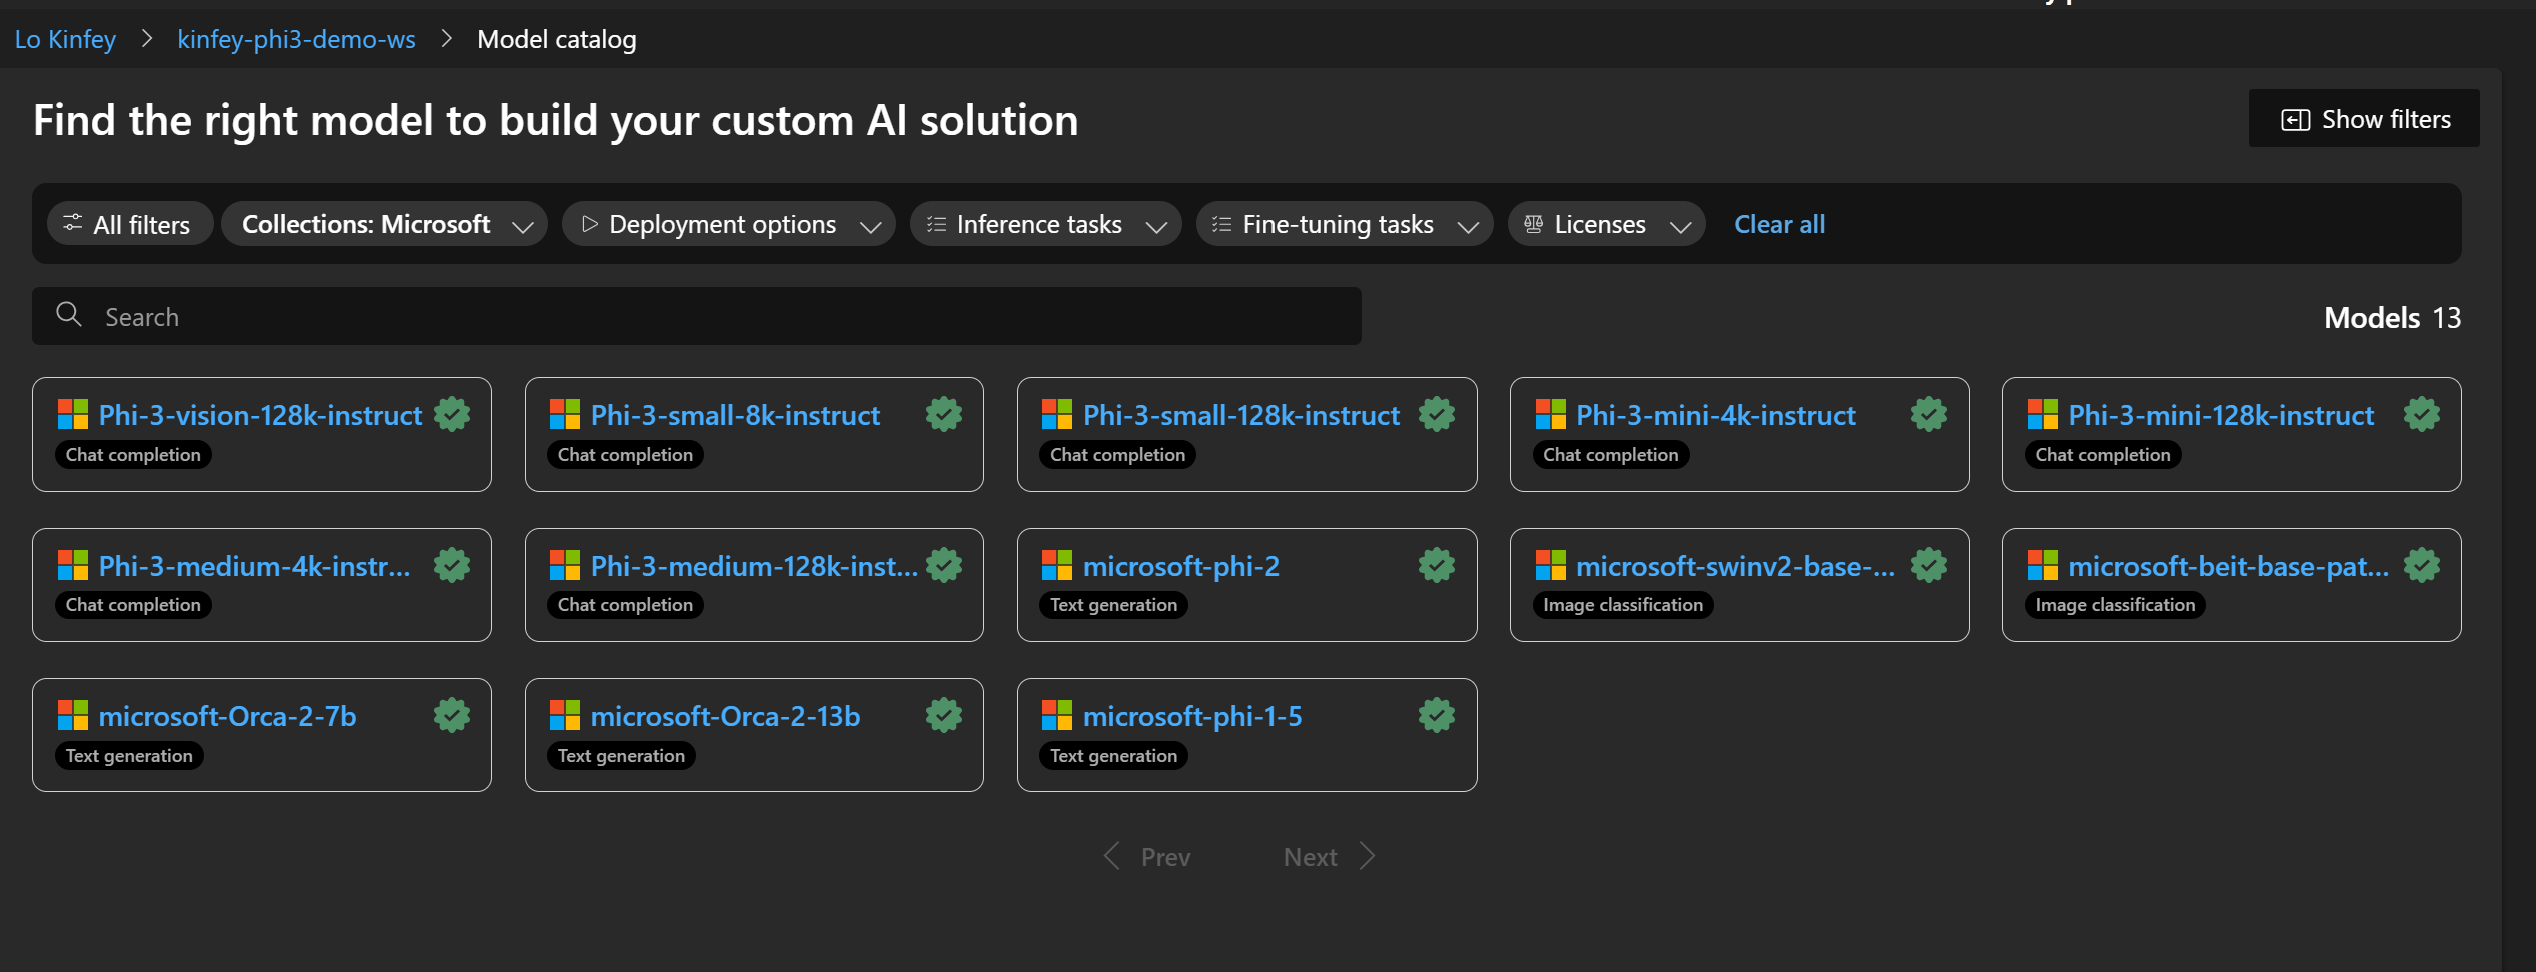Open the Deployment options dropdown

729,224
